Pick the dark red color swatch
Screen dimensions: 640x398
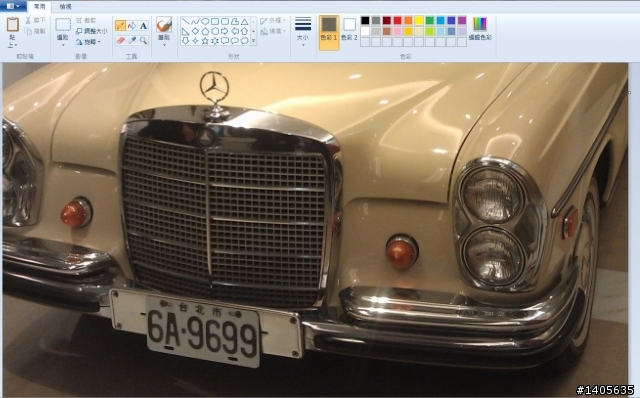click(x=387, y=20)
